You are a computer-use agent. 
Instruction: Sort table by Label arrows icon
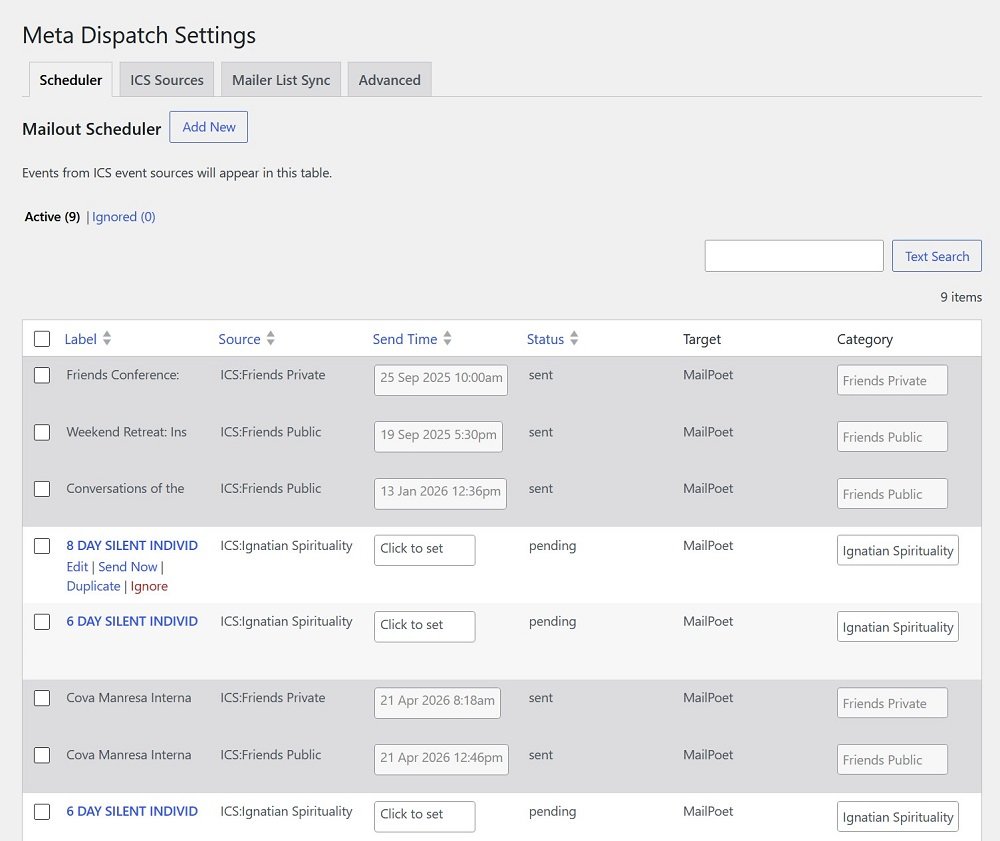[107, 339]
